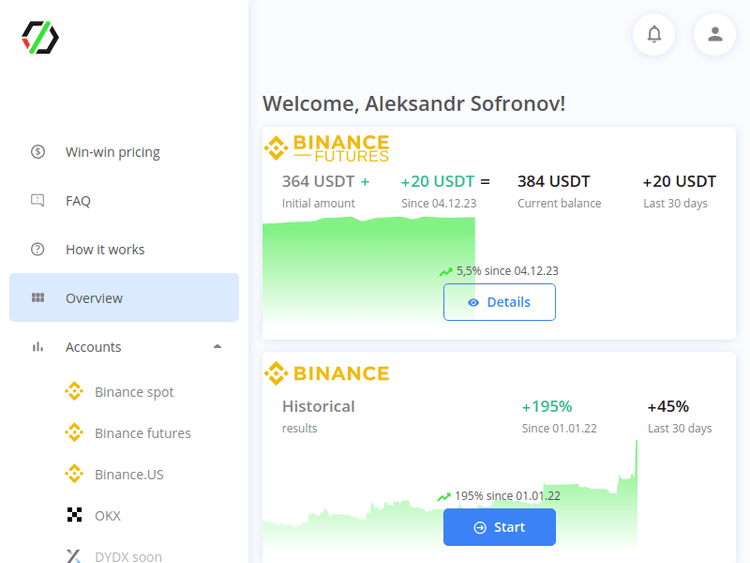Image resolution: width=750 pixels, height=563 pixels.
Task: Select the FAQ menu item
Action: (x=78, y=201)
